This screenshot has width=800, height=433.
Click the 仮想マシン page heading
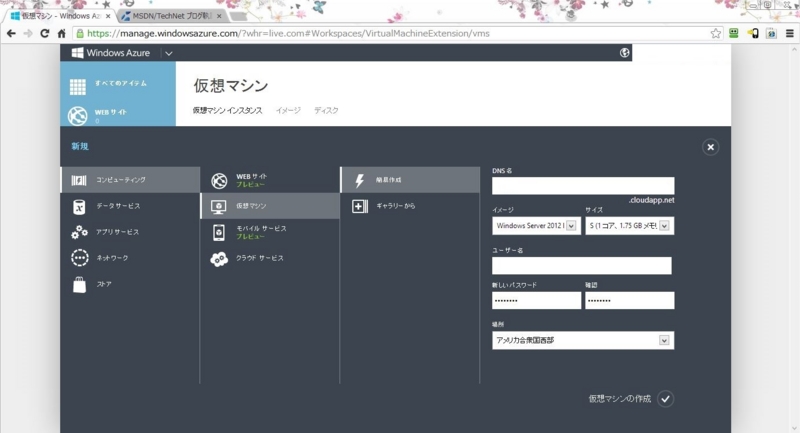coord(231,85)
